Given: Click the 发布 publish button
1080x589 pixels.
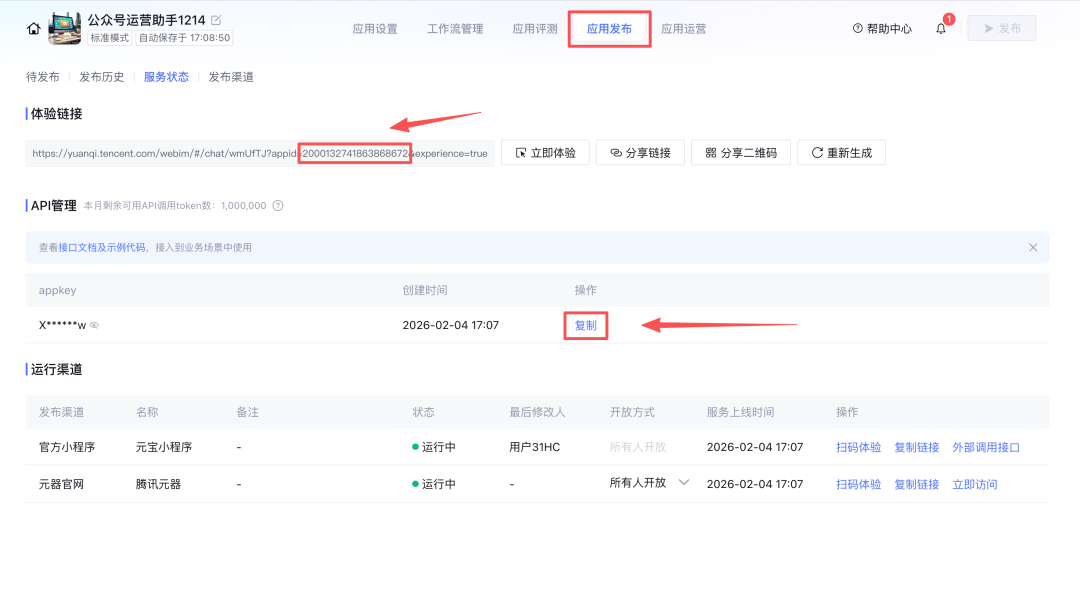Looking at the screenshot, I should coord(1001,28).
